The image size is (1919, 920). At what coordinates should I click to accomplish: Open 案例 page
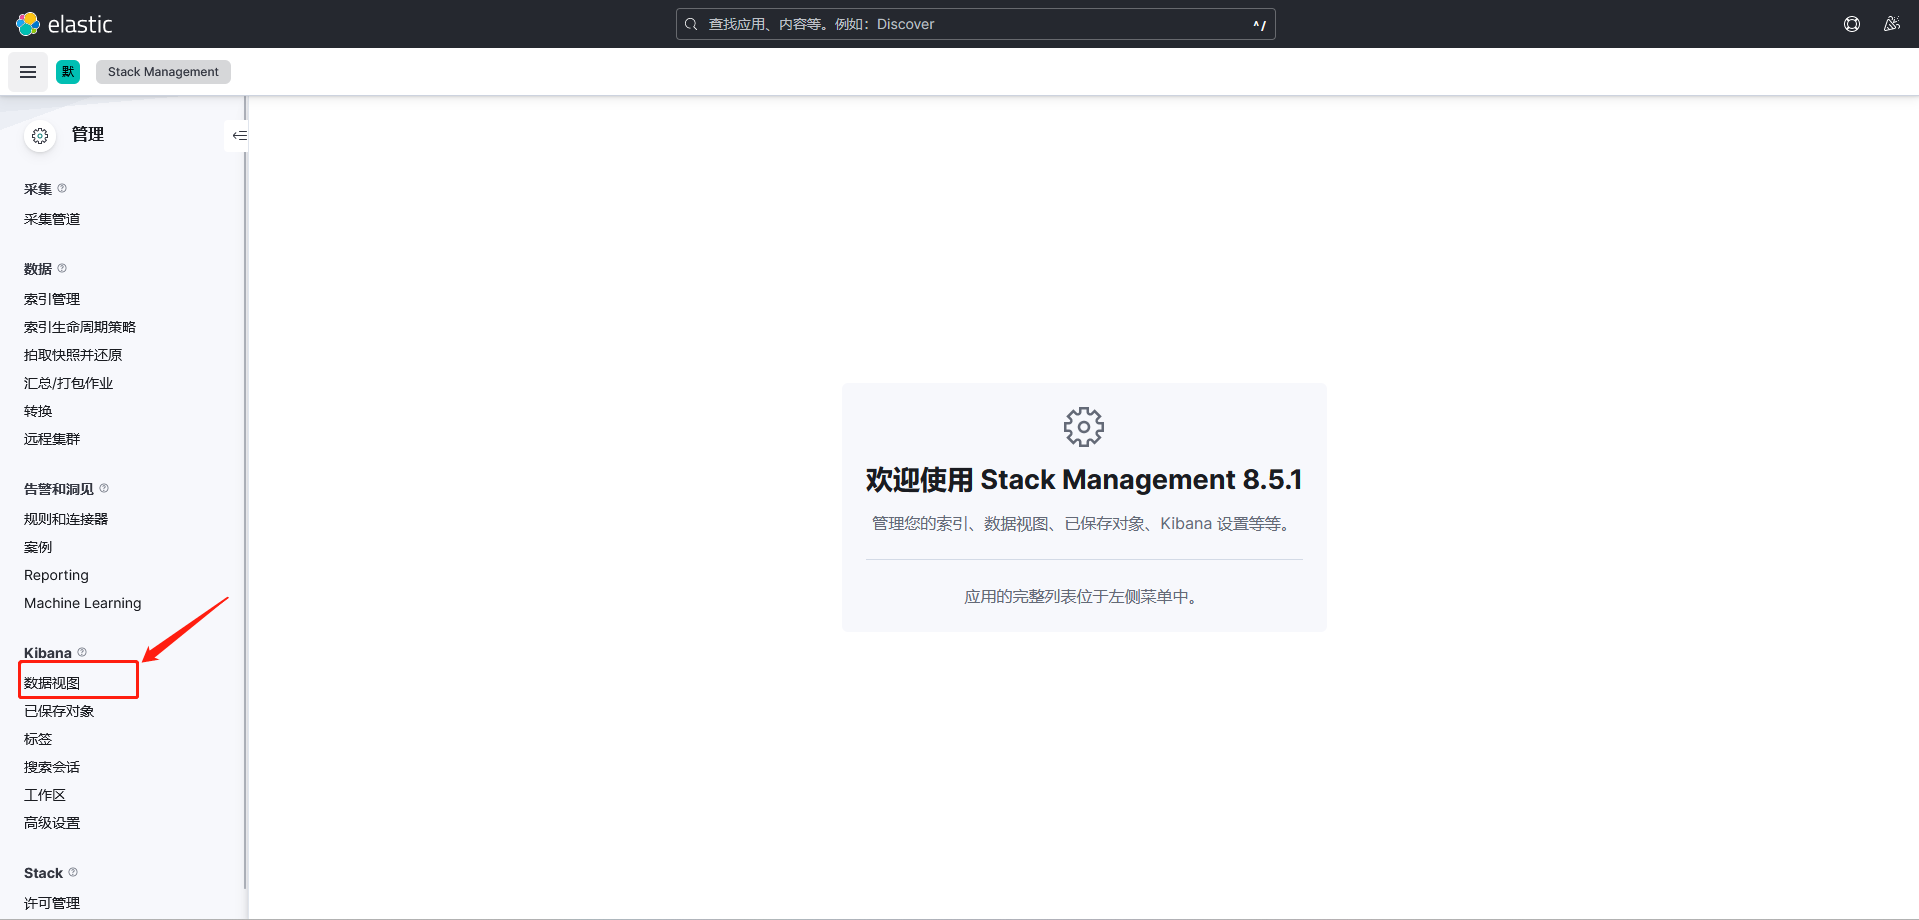point(38,547)
